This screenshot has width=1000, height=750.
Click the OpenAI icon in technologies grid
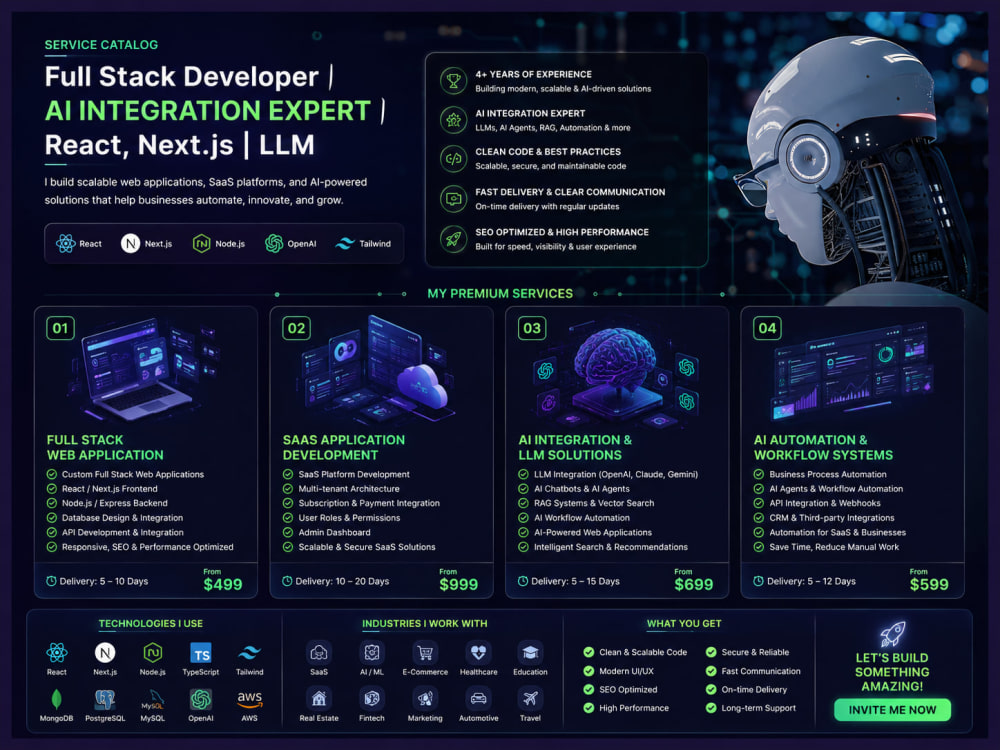tap(201, 700)
